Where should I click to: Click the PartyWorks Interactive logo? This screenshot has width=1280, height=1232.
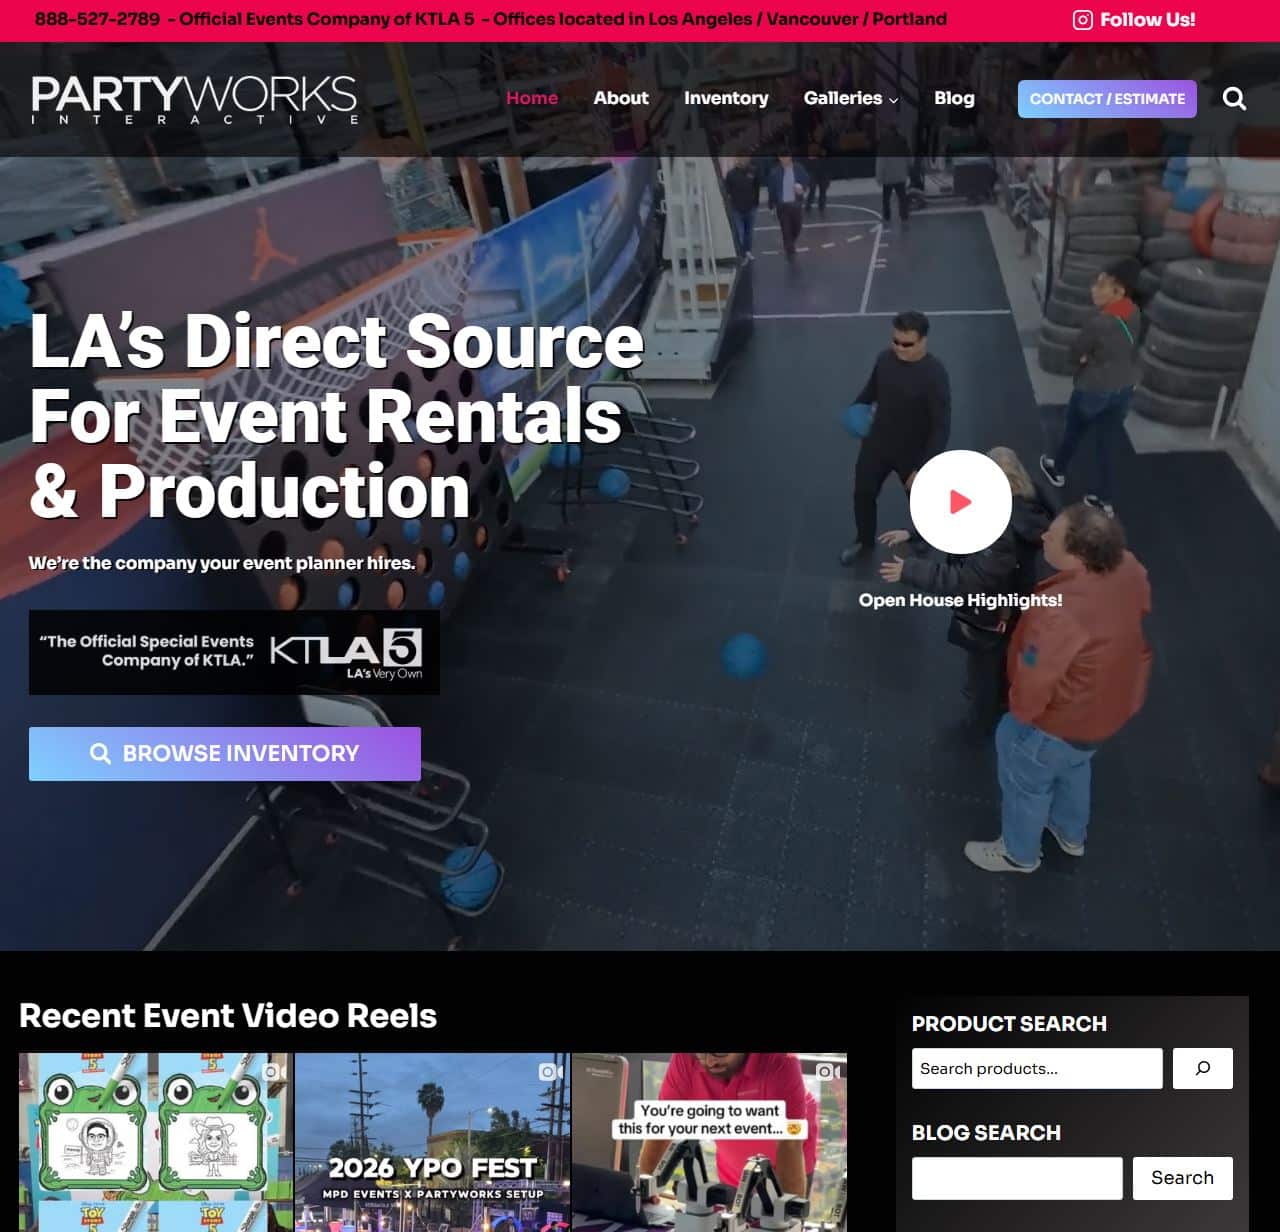(194, 99)
